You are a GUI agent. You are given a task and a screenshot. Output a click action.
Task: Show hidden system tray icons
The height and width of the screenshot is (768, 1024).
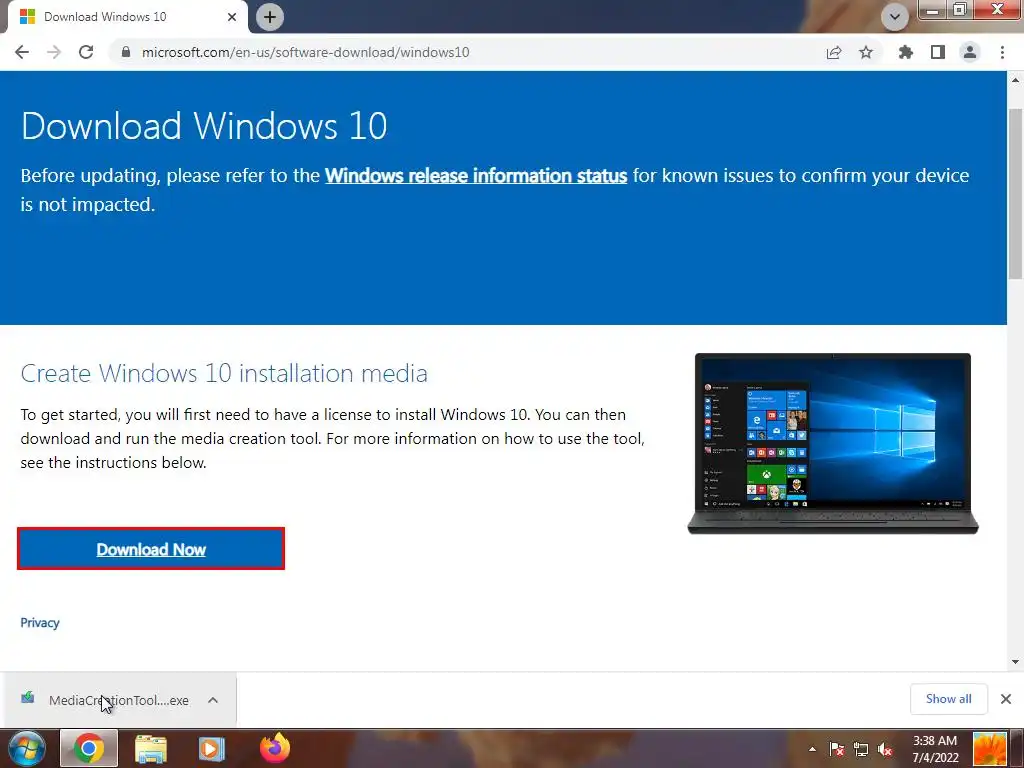click(x=812, y=749)
